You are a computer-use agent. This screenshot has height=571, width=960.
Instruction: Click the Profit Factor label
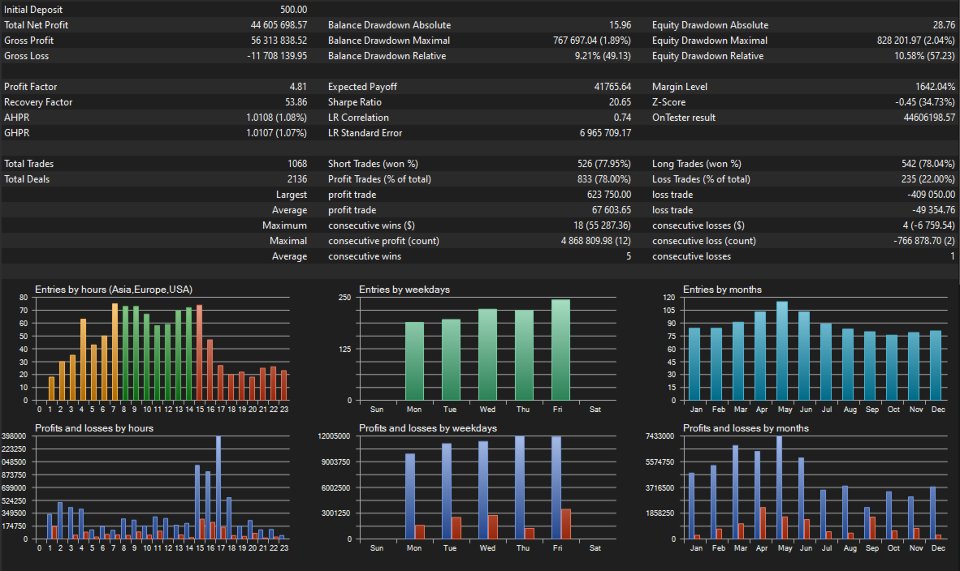click(31, 87)
